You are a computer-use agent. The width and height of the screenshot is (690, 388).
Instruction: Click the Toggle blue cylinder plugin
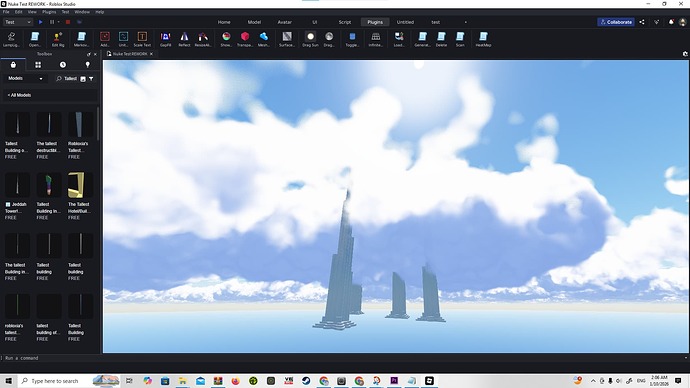[x=352, y=39]
